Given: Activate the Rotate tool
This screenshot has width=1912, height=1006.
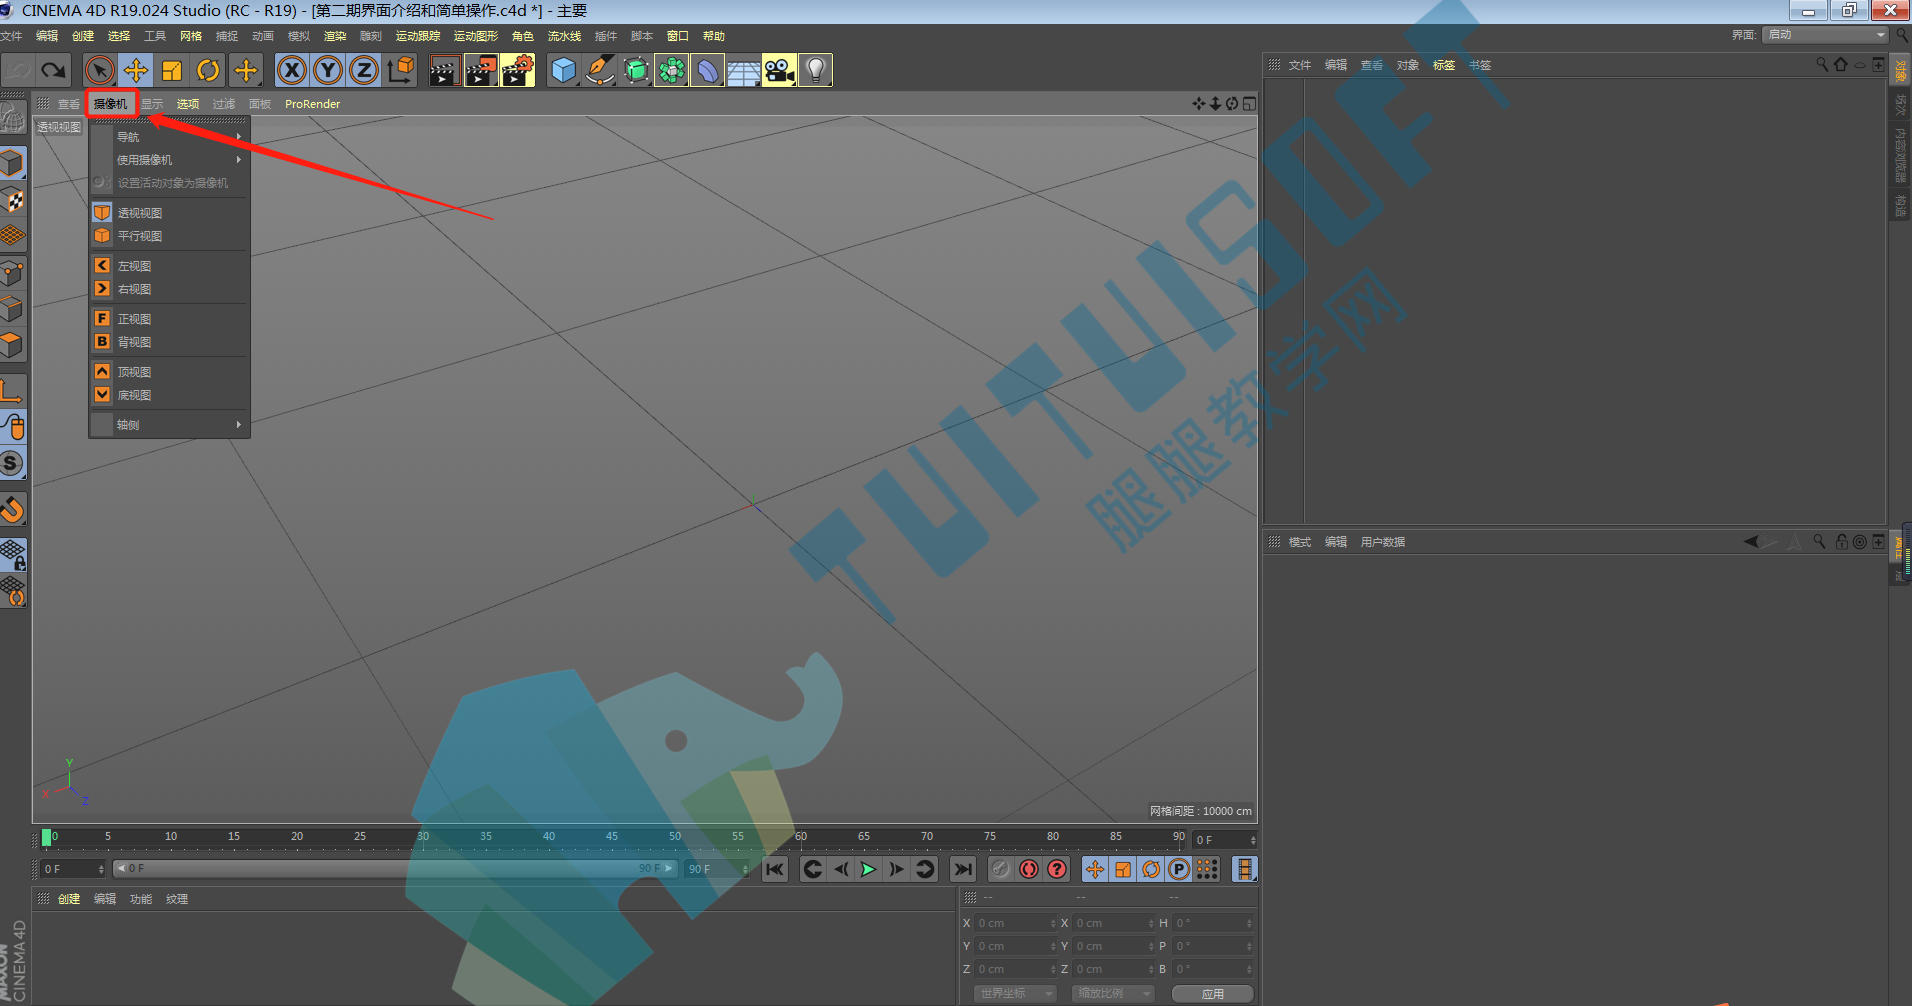Looking at the screenshot, I should click(208, 70).
